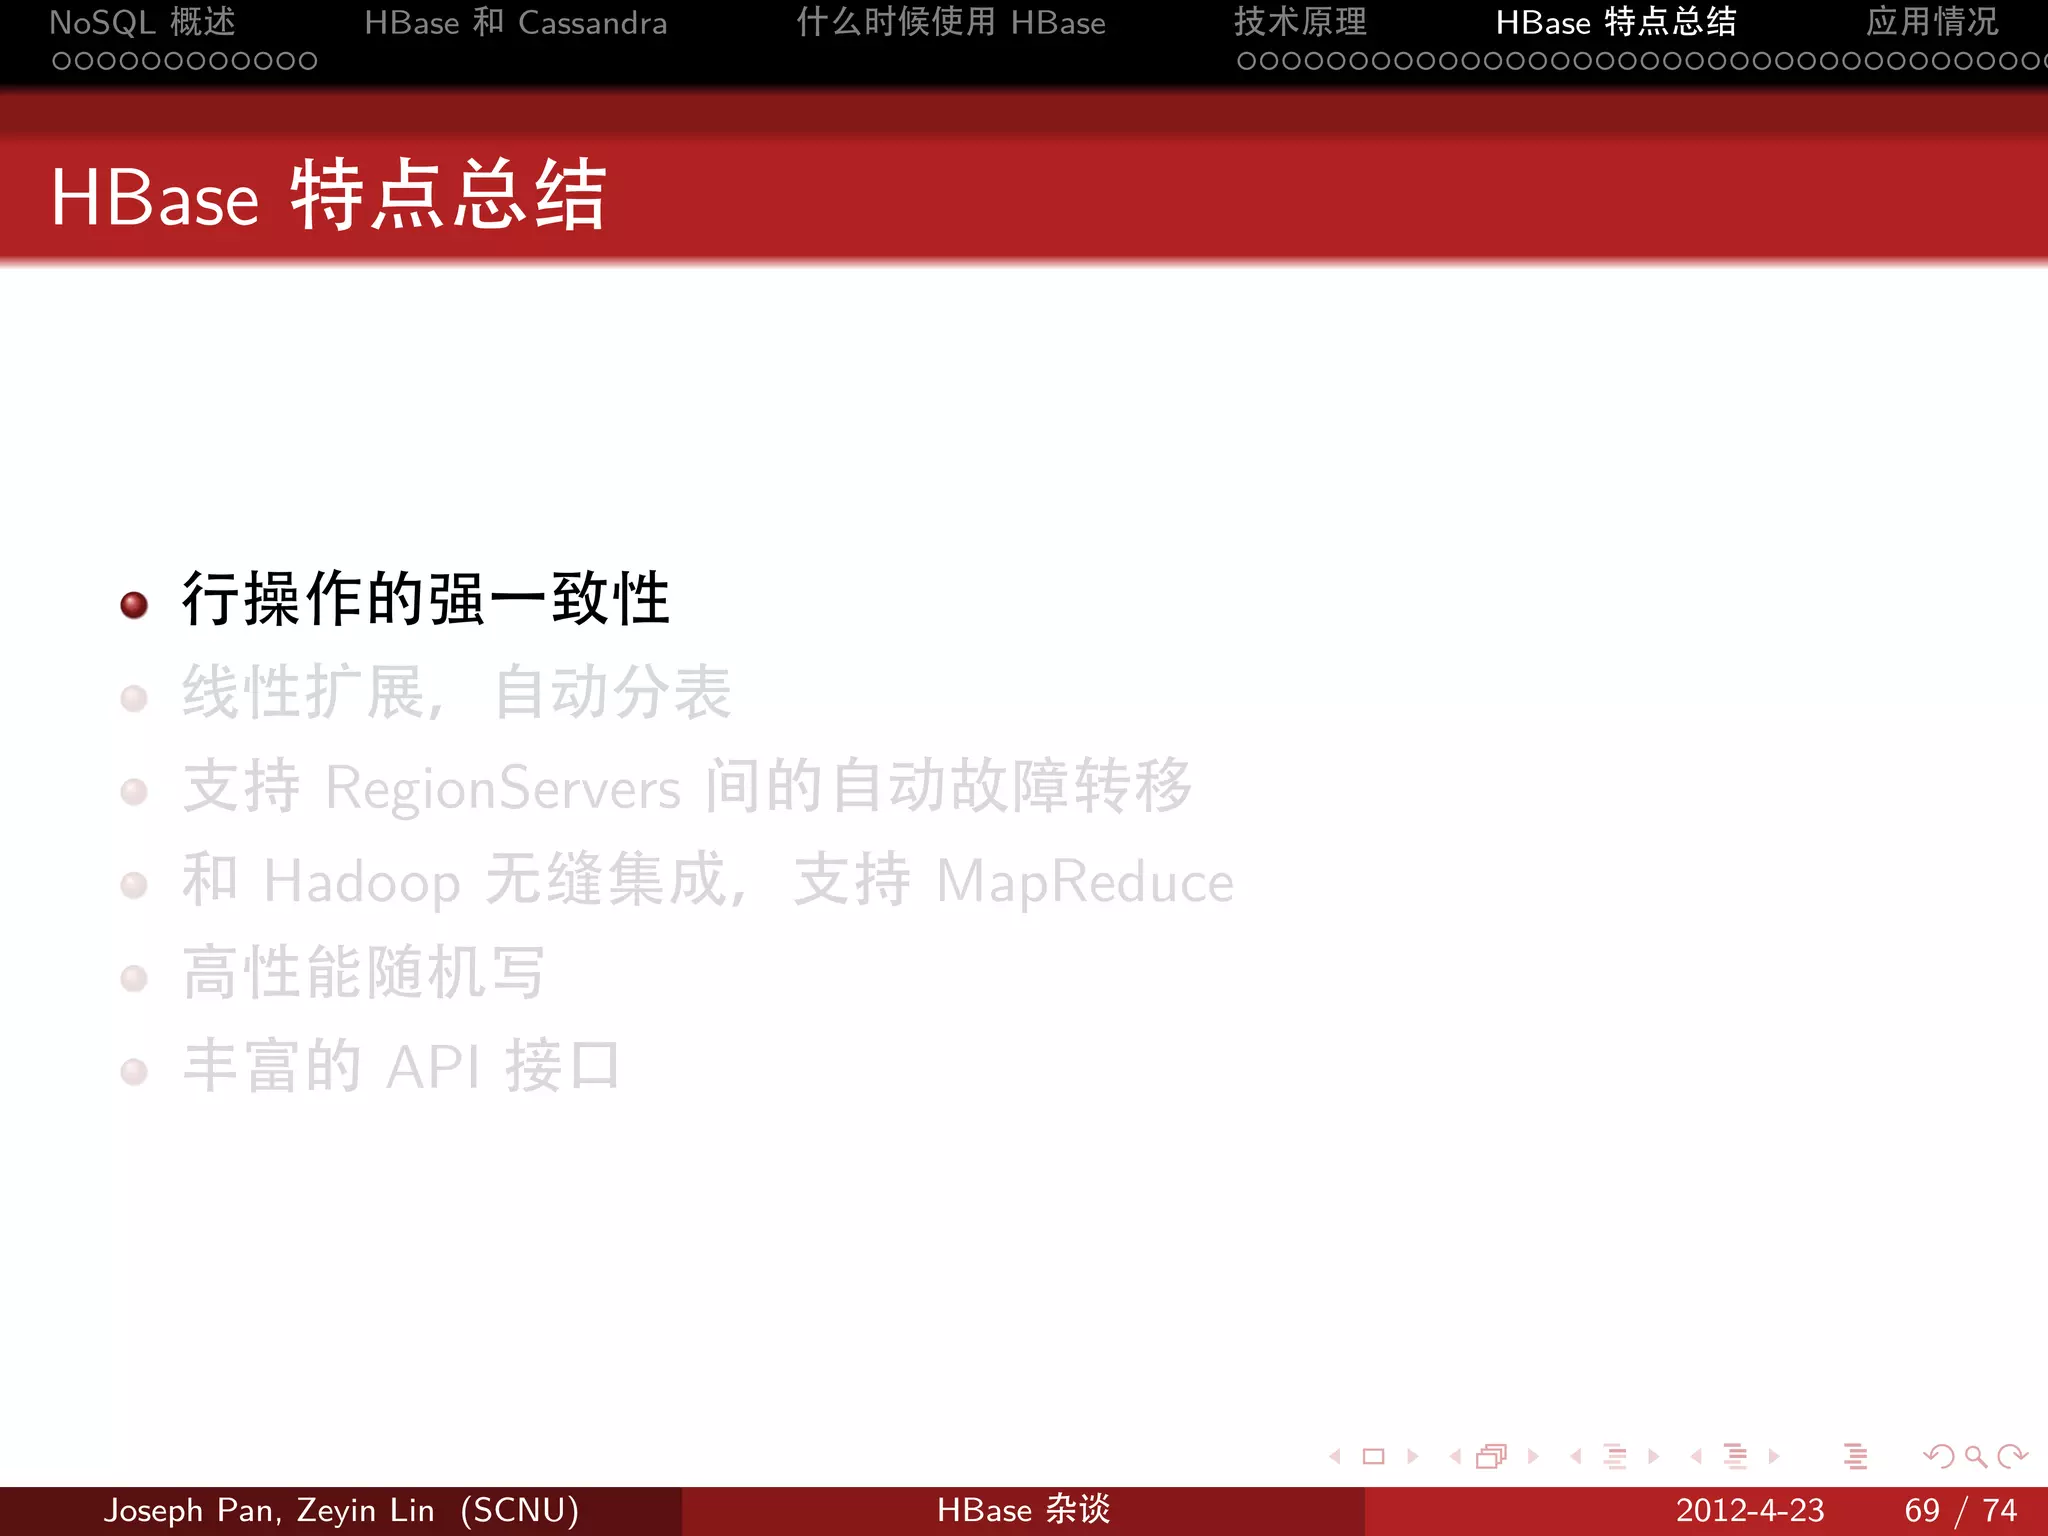Click the go-forward curved arrow icon
The width and height of the screenshot is (2048, 1536).
point(2012,1457)
